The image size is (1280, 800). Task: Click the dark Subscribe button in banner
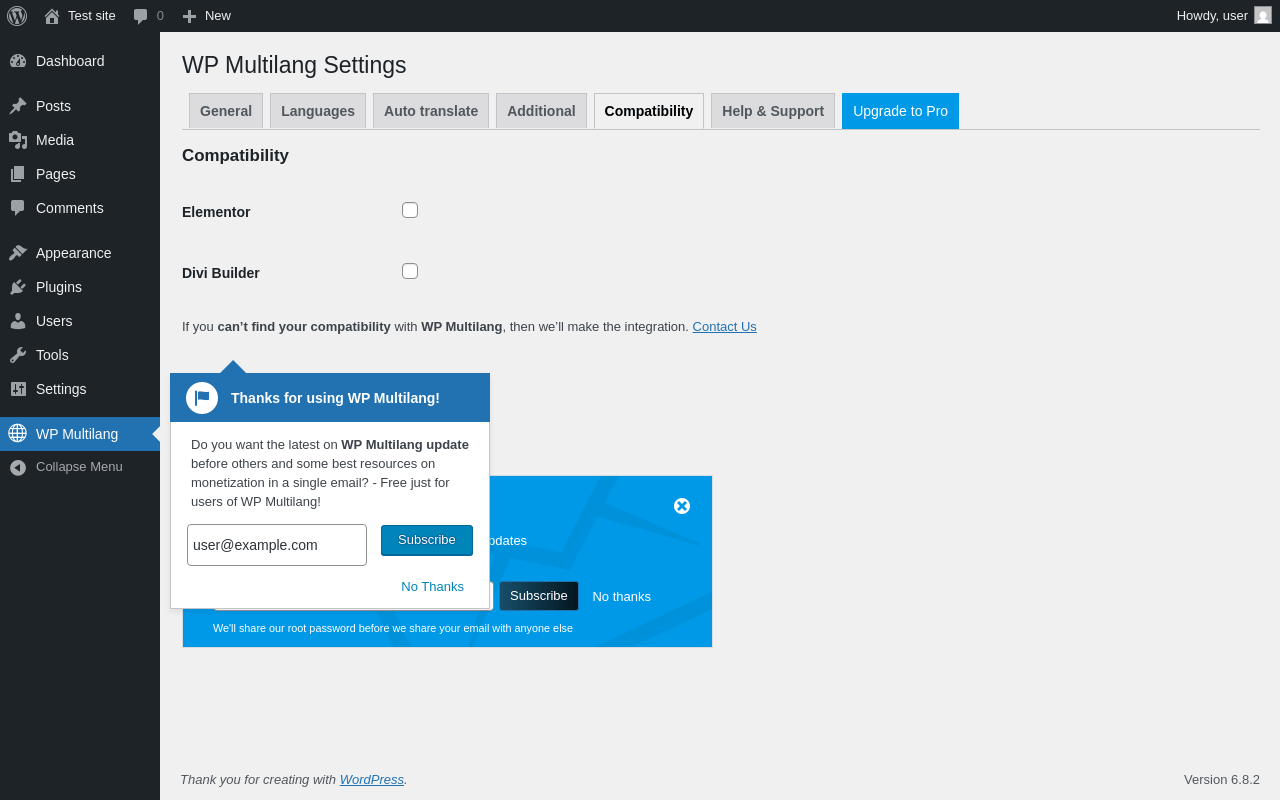pos(539,596)
